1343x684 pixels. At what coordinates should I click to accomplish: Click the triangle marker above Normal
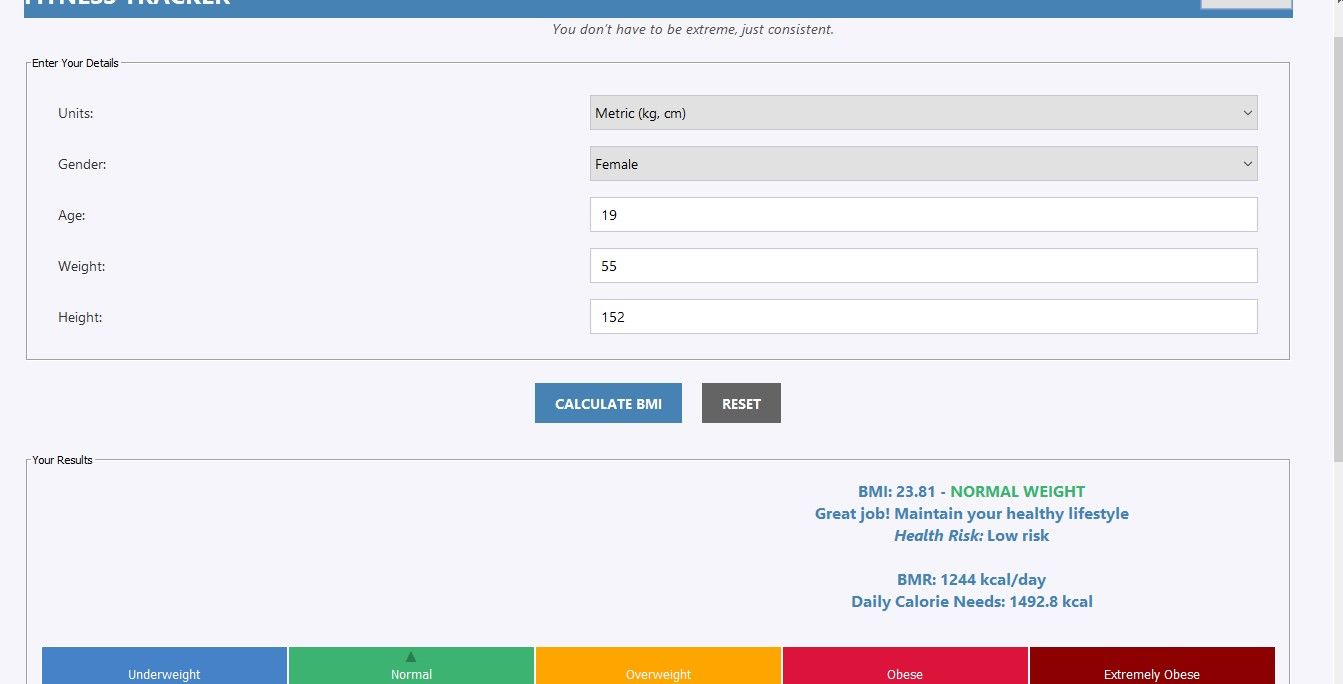click(x=411, y=657)
